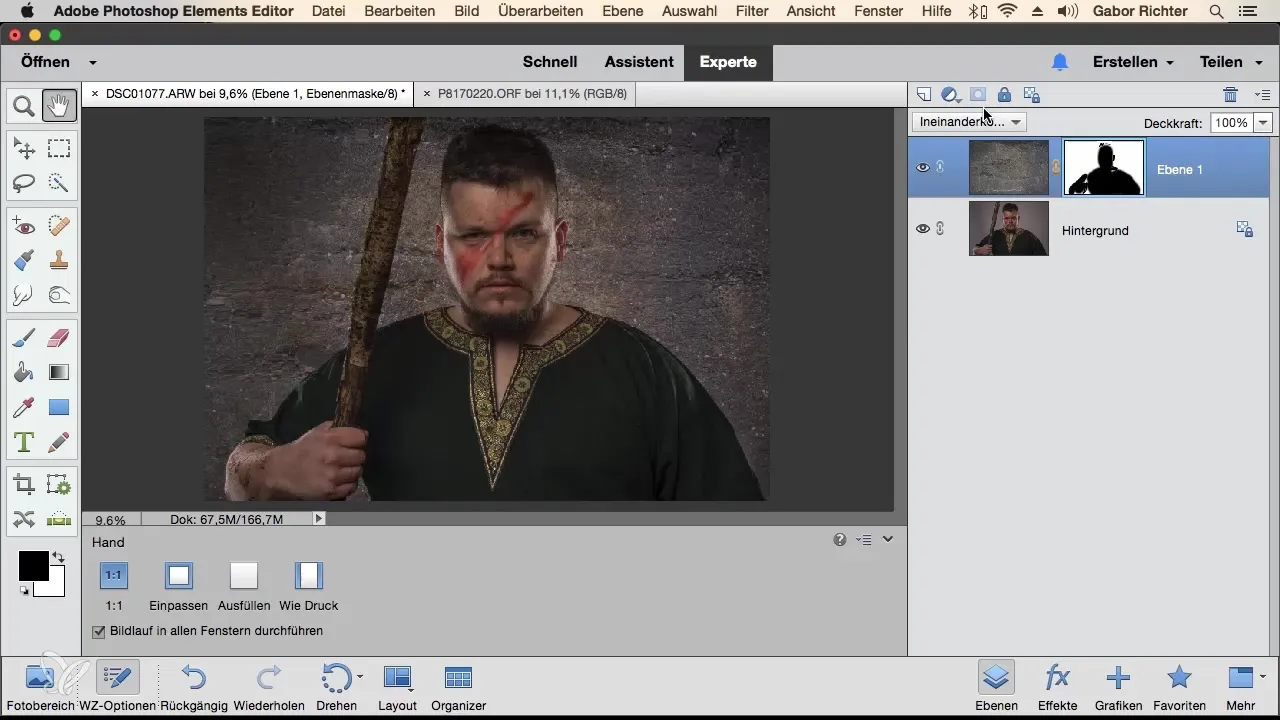Hide the Ebene 1 layer
The image size is (1280, 720).
point(923,168)
